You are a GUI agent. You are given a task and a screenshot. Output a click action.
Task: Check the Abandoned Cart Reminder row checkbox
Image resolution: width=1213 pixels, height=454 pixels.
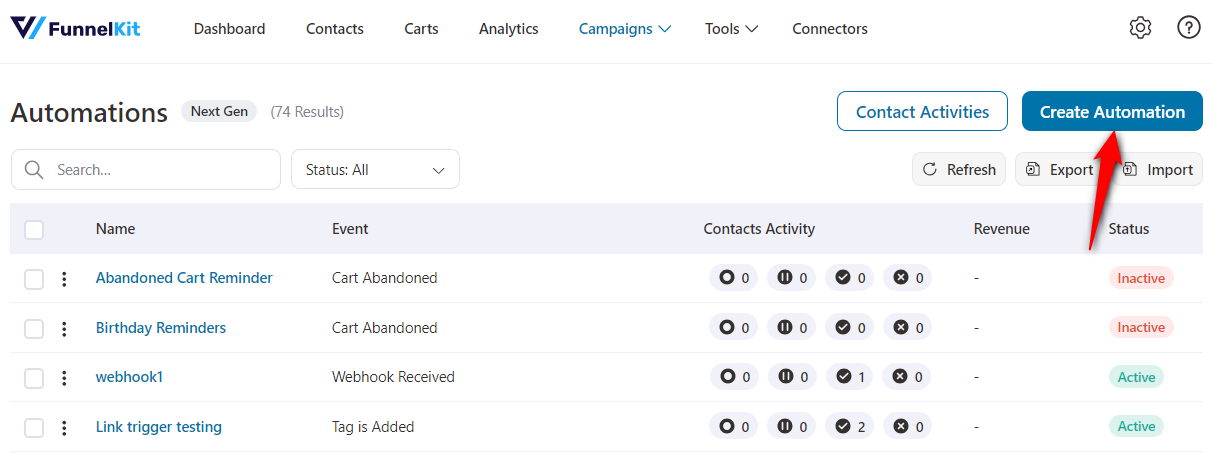pos(34,279)
